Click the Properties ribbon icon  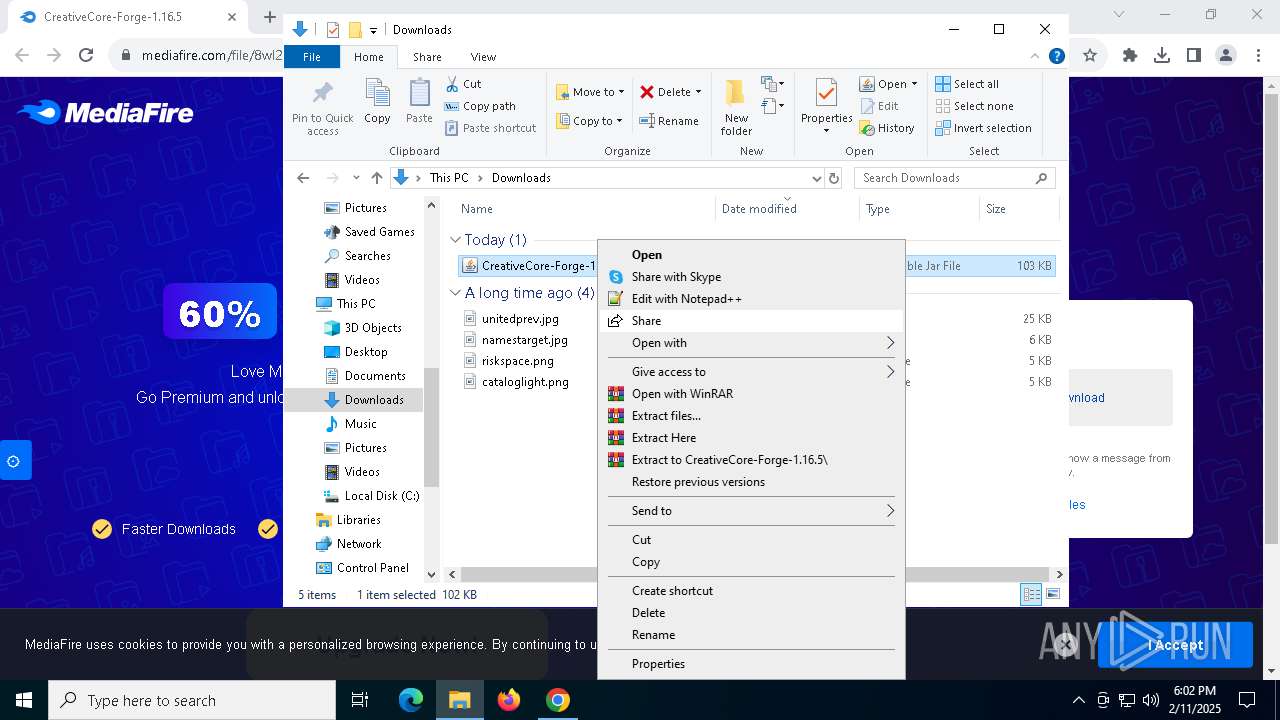tap(826, 93)
